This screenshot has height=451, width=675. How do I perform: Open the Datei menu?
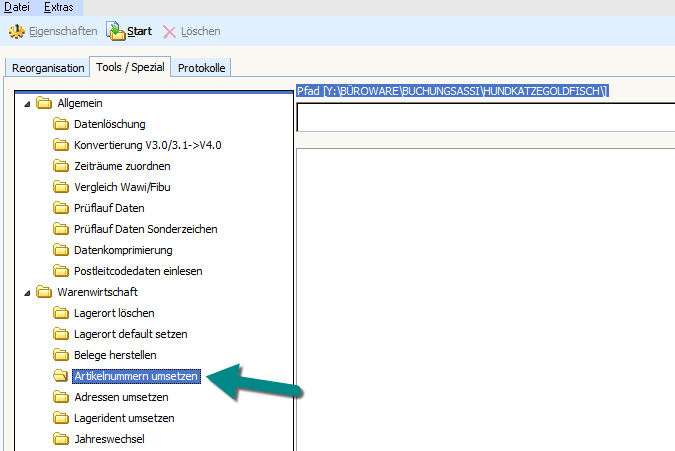(x=17, y=7)
